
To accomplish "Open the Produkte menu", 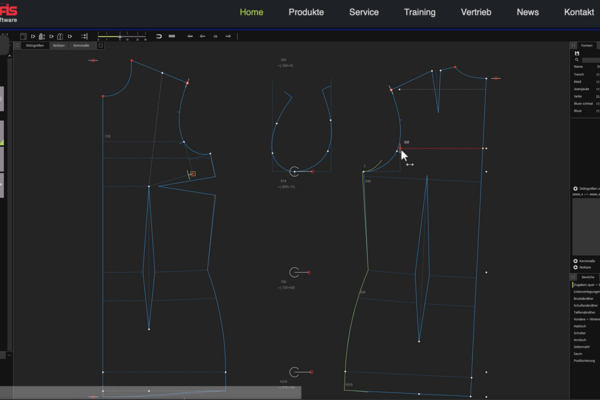I will tap(306, 12).
